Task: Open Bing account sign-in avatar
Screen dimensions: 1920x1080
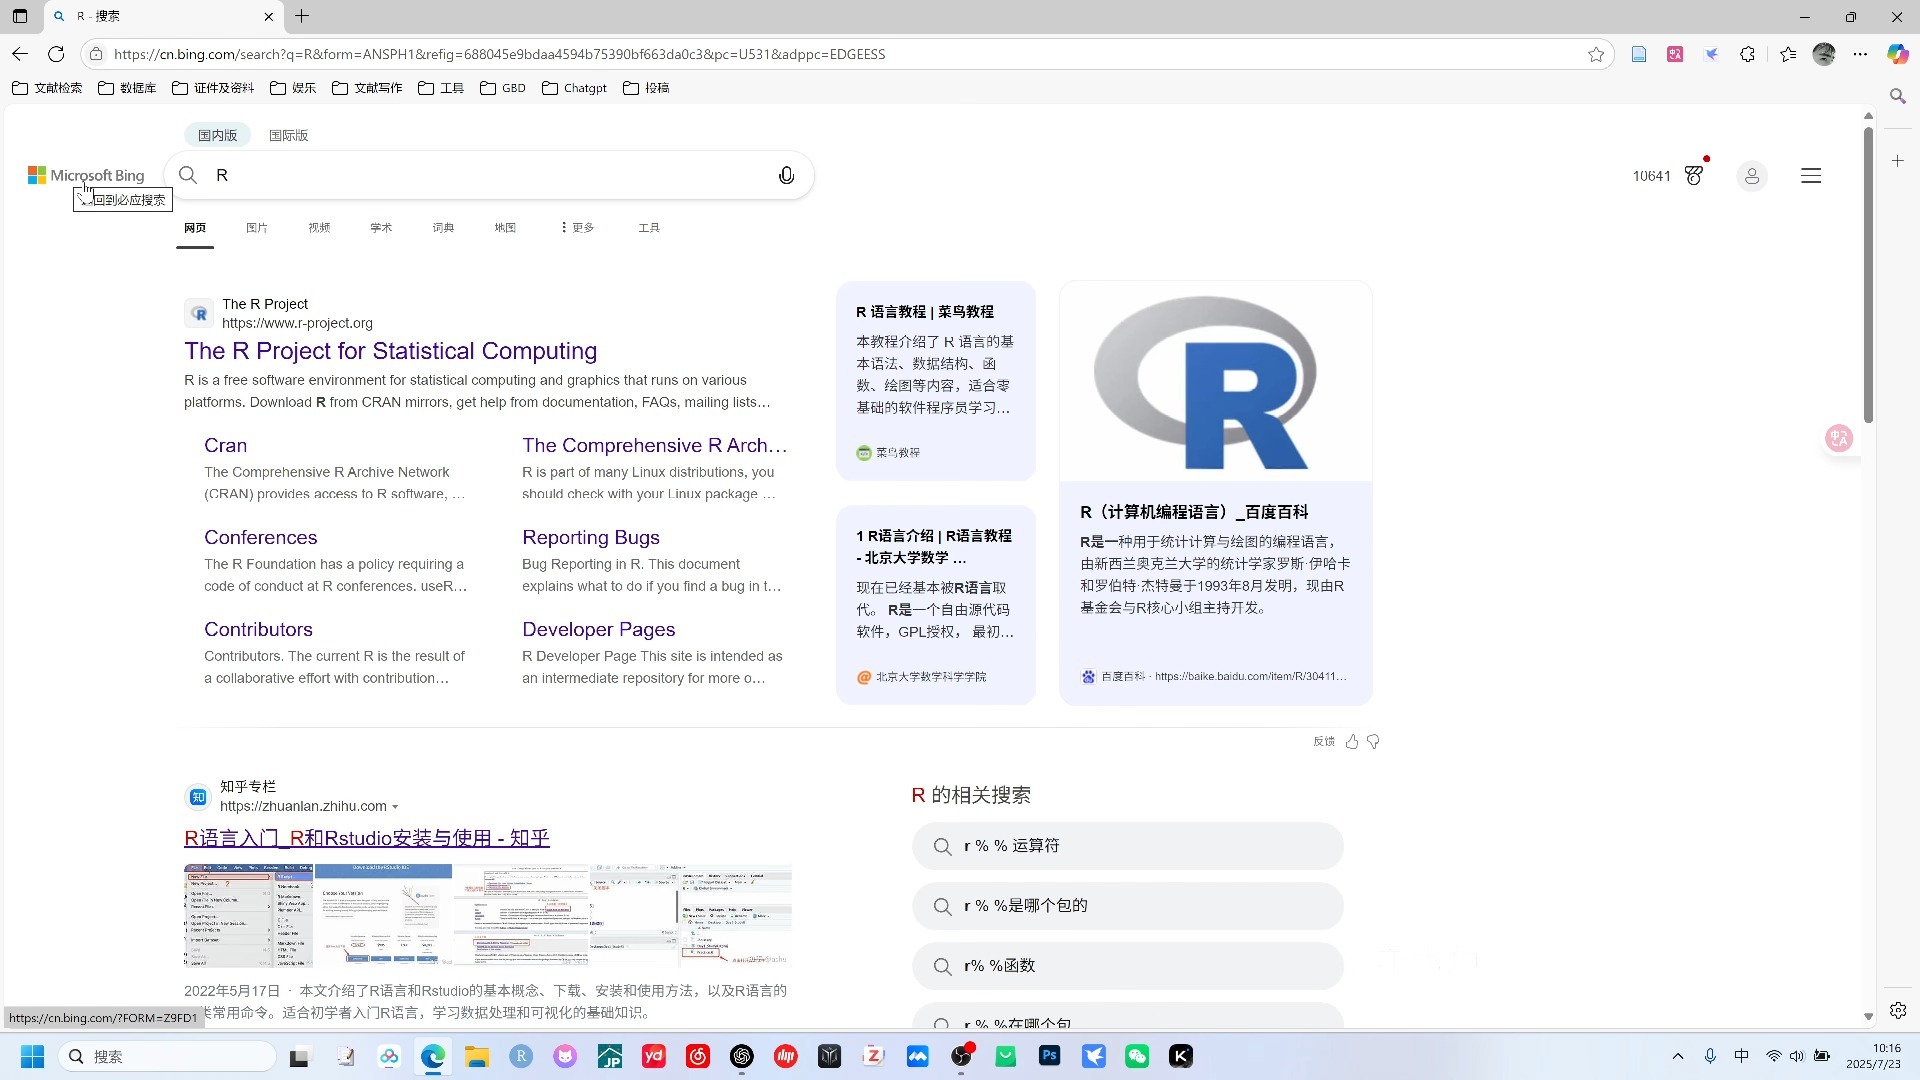Action: click(x=1751, y=176)
